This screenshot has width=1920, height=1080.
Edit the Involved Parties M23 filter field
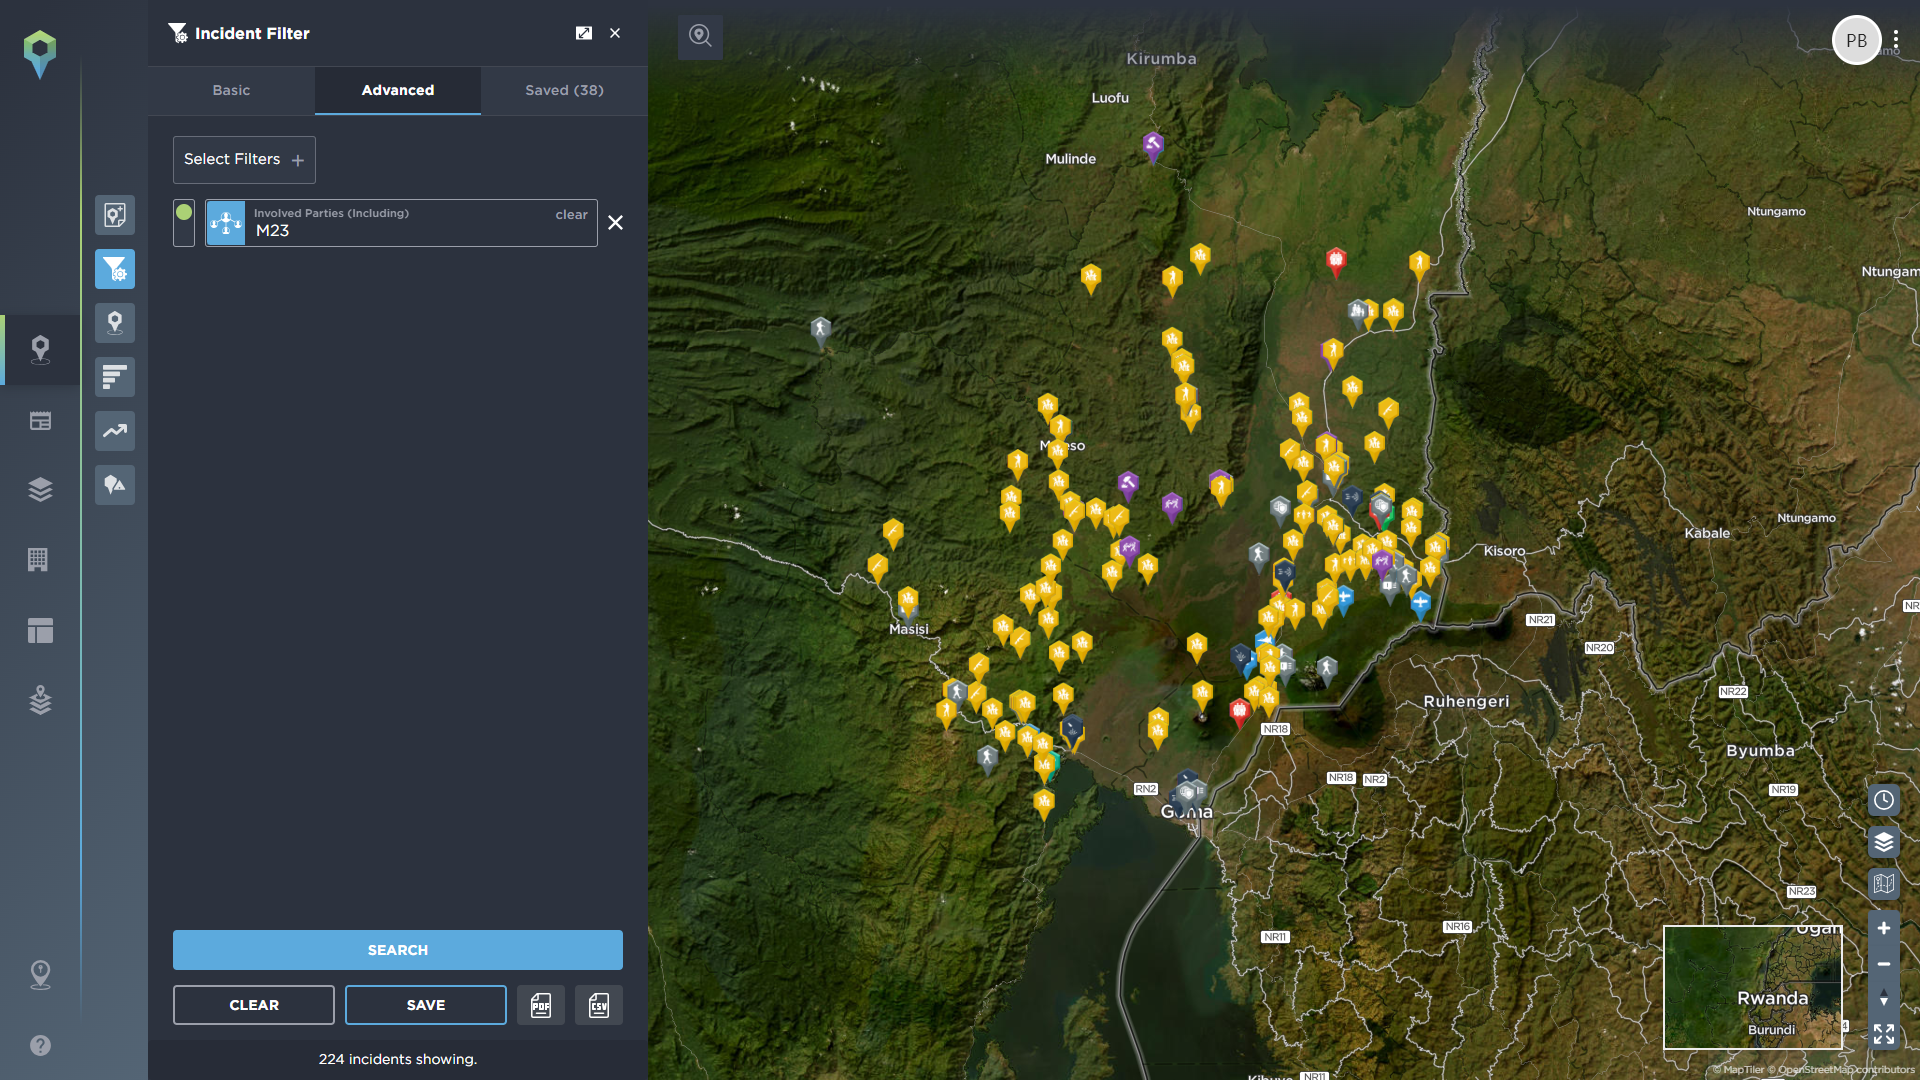point(400,223)
